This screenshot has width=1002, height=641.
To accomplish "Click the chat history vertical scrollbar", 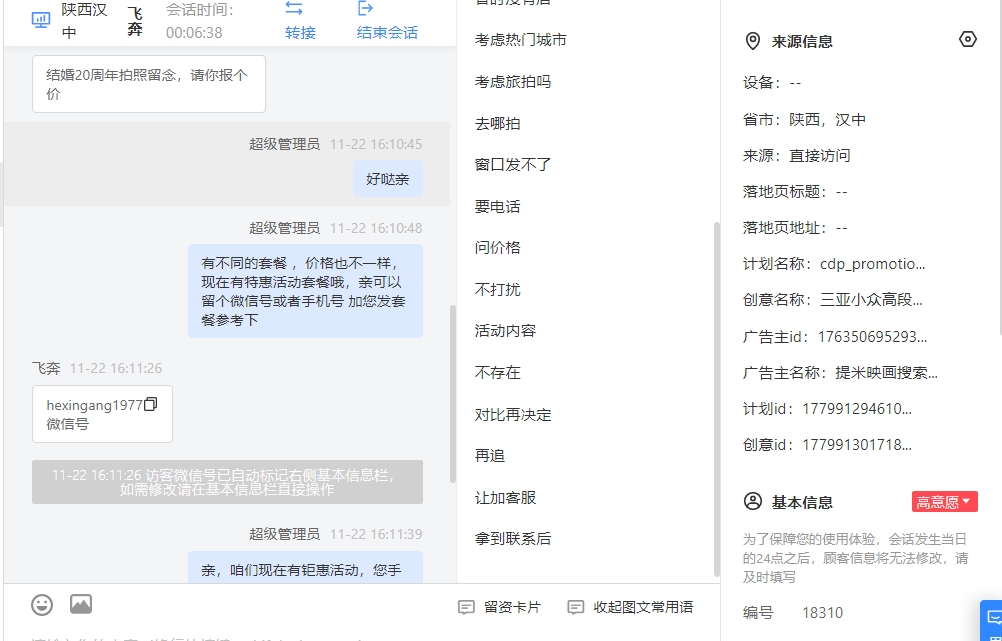I will [453, 394].
